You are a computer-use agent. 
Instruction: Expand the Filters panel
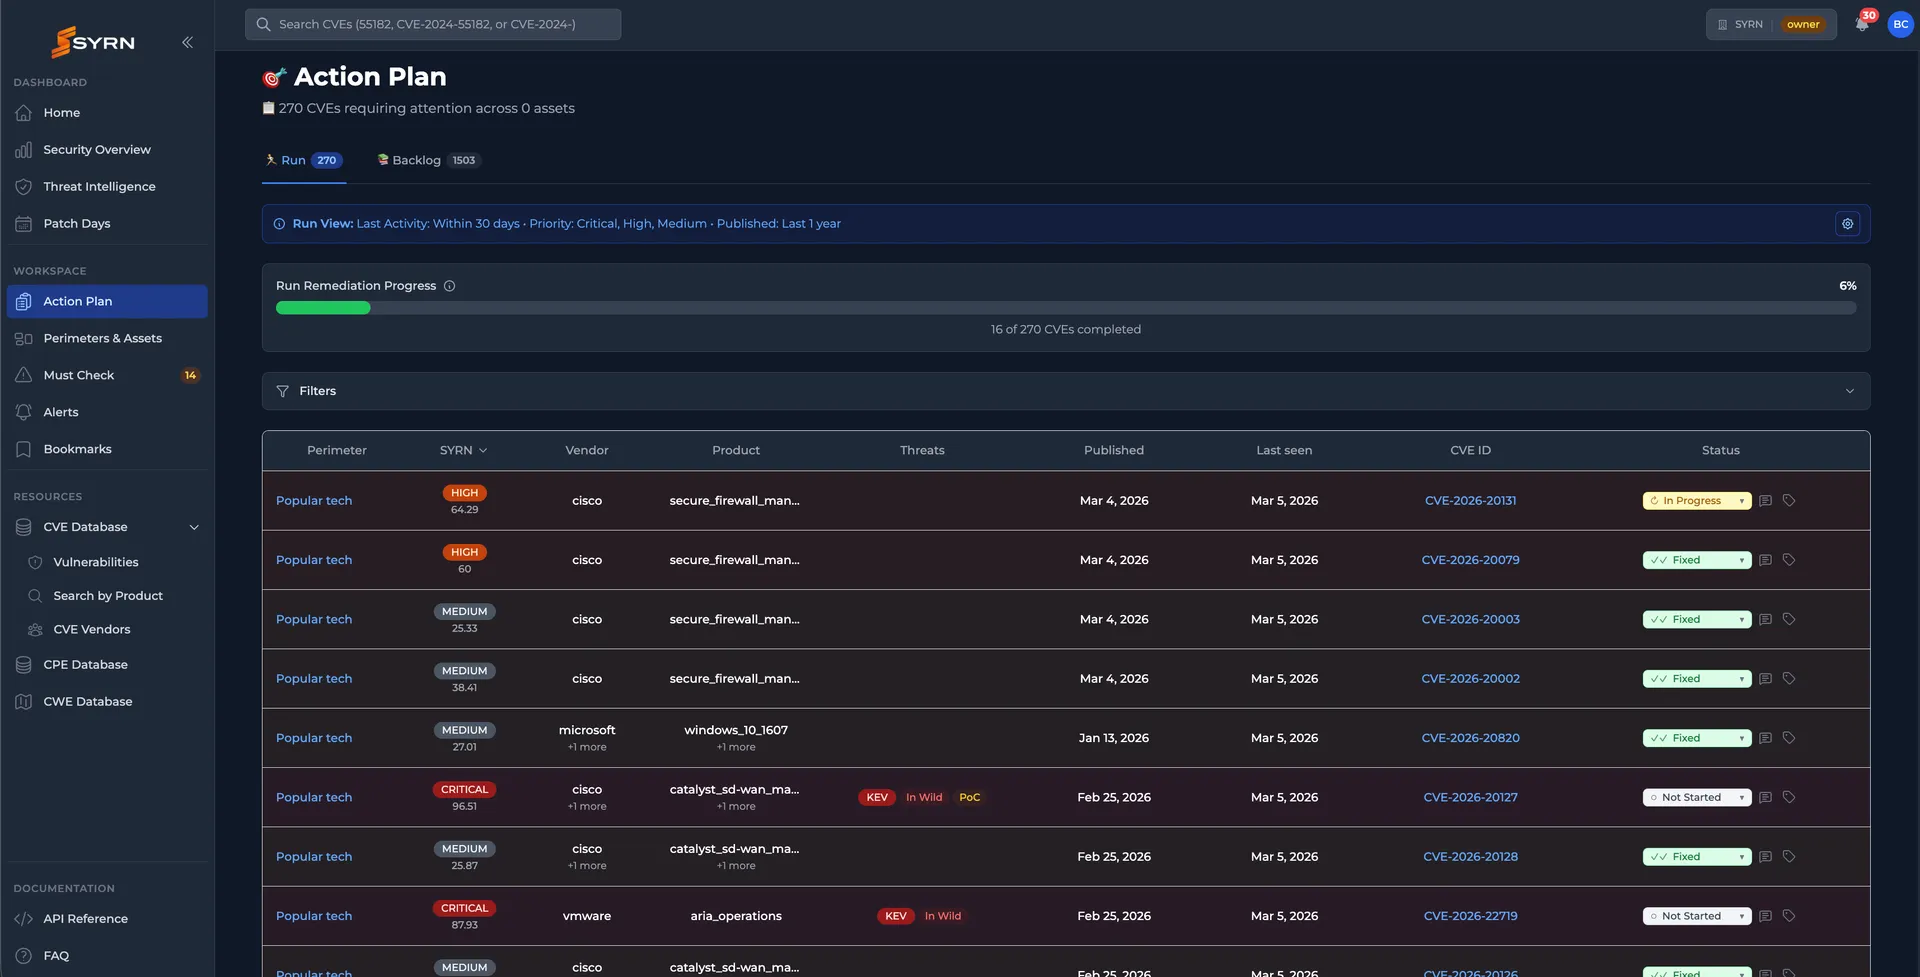tap(1066, 391)
